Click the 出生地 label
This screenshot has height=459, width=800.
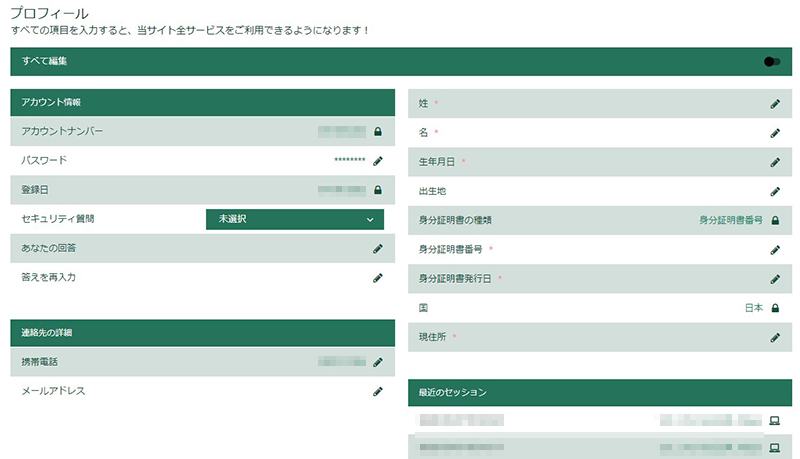pyautogui.click(x=432, y=191)
